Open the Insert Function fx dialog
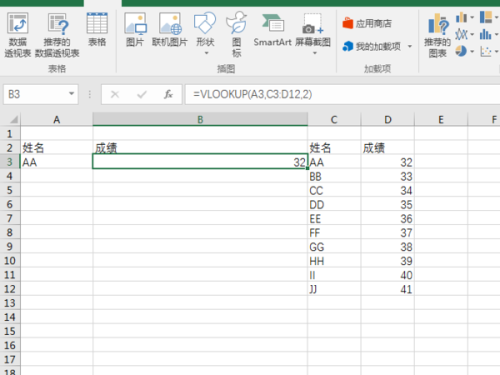This screenshot has height=375, width=500. click(168, 95)
